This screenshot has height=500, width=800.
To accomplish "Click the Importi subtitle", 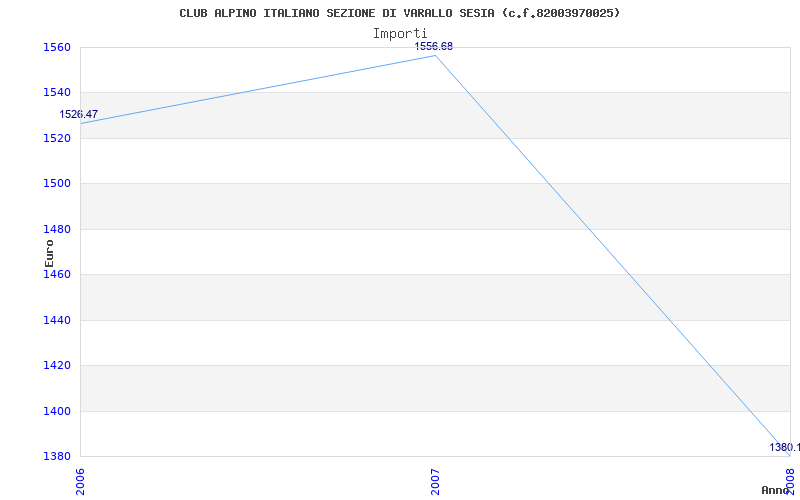I will tap(399, 34).
